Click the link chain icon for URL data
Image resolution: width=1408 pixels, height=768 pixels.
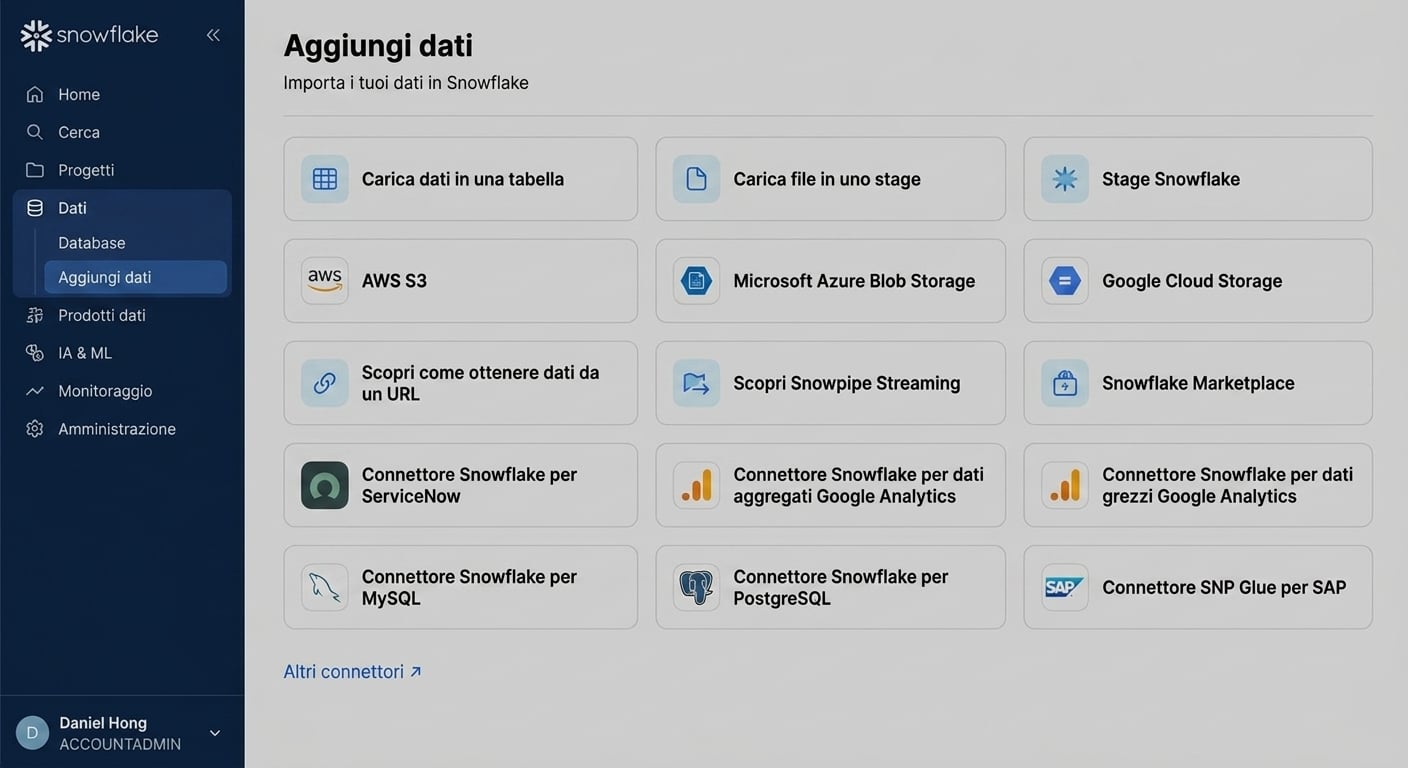click(325, 383)
